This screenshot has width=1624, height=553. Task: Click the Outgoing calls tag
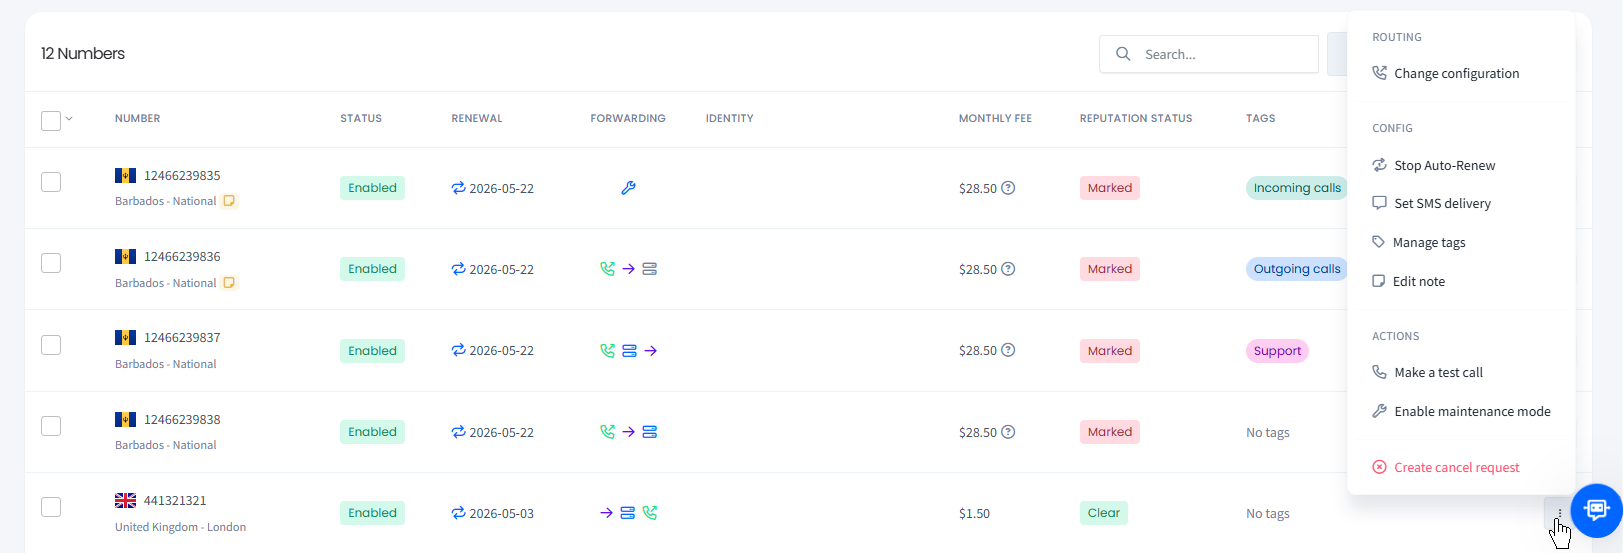pyautogui.click(x=1296, y=269)
